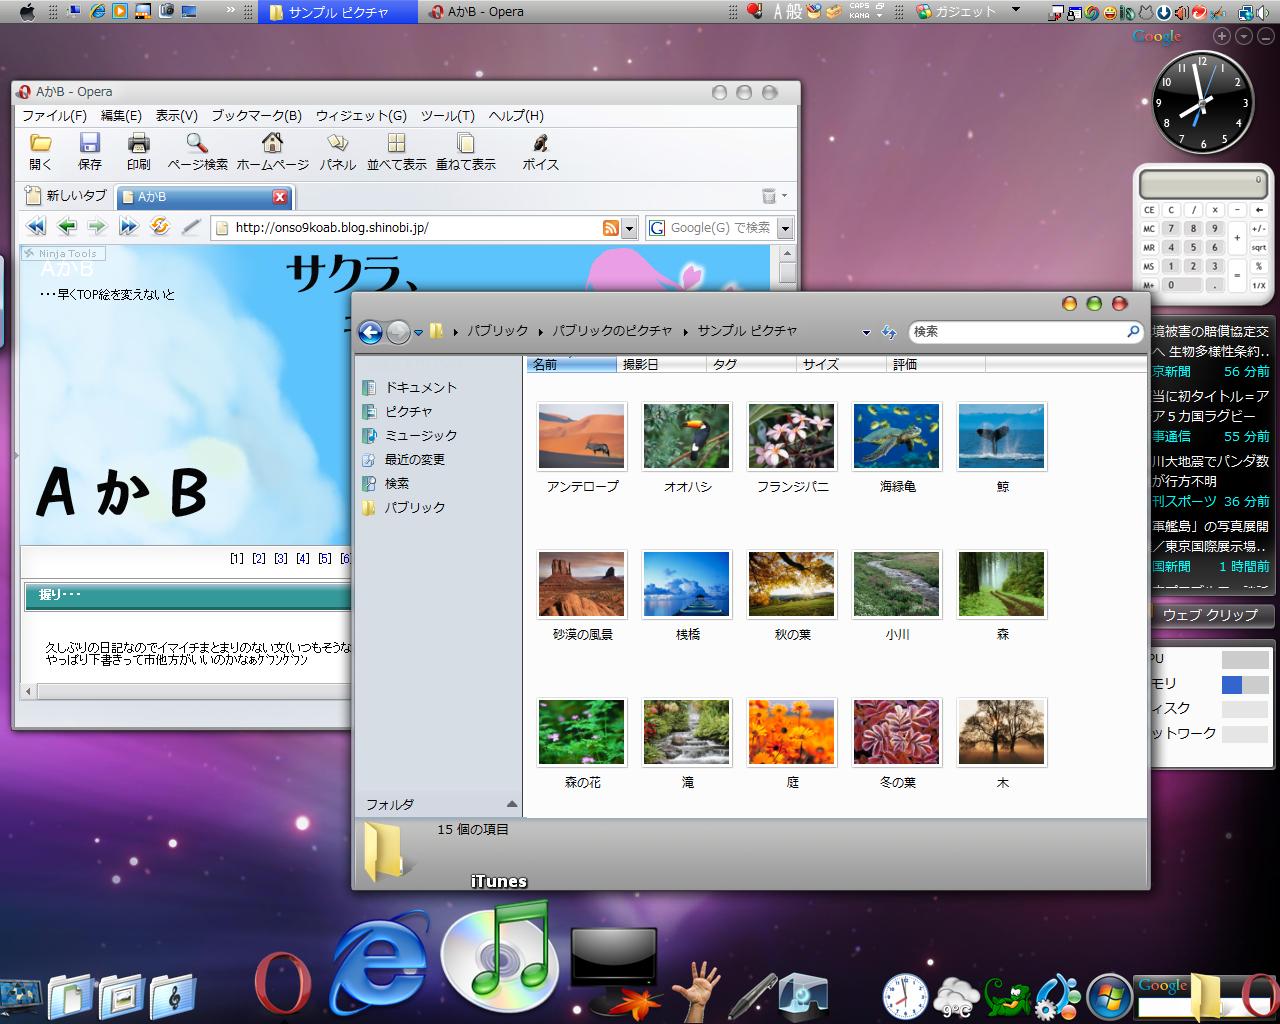The image size is (1280, 1024).
Task: Click the Reload icon in Opera navigation bar
Action: click(159, 227)
